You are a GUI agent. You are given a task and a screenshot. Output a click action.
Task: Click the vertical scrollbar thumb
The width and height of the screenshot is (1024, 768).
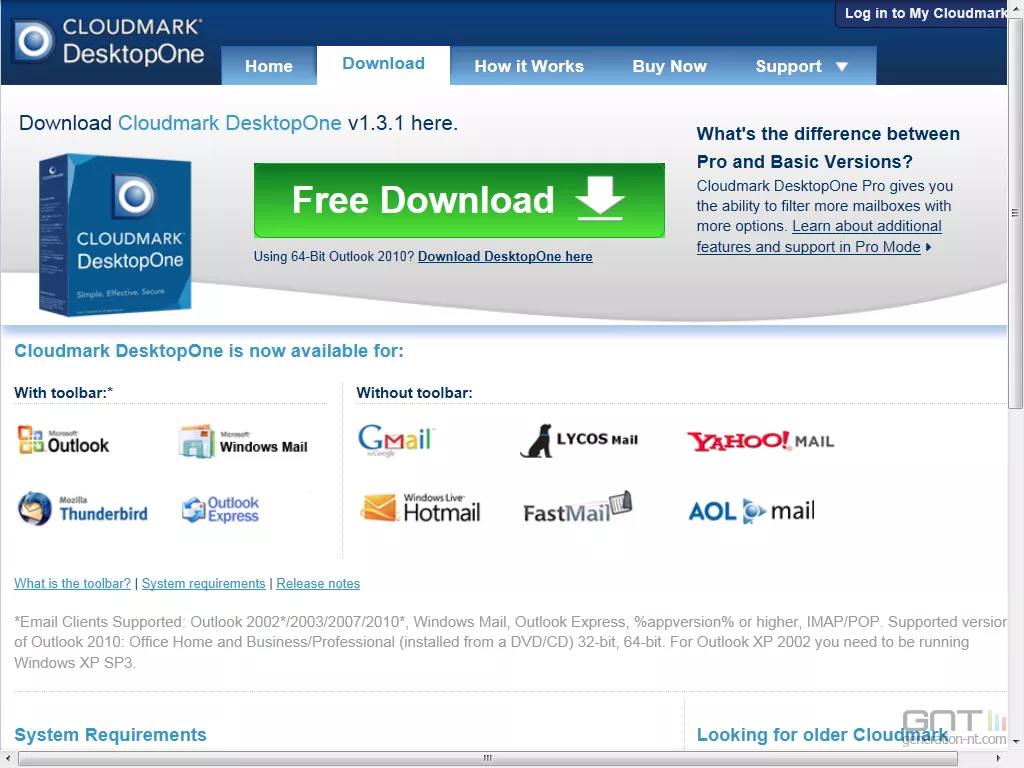pos(1015,213)
